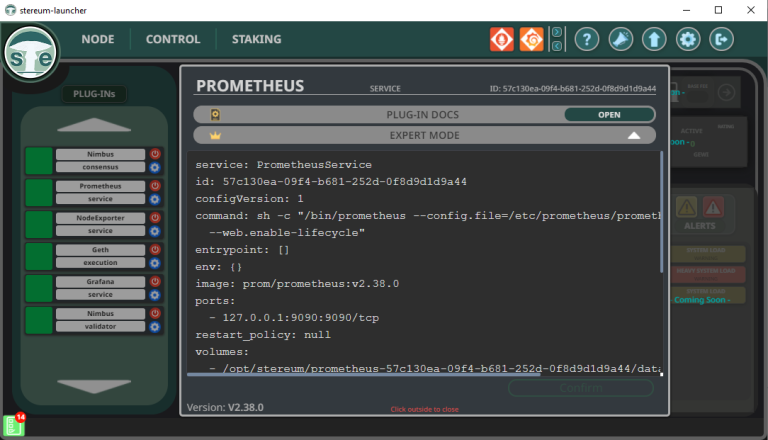Click the green box beside Geth execution
Screen dimensions: 768x440
click(39, 256)
